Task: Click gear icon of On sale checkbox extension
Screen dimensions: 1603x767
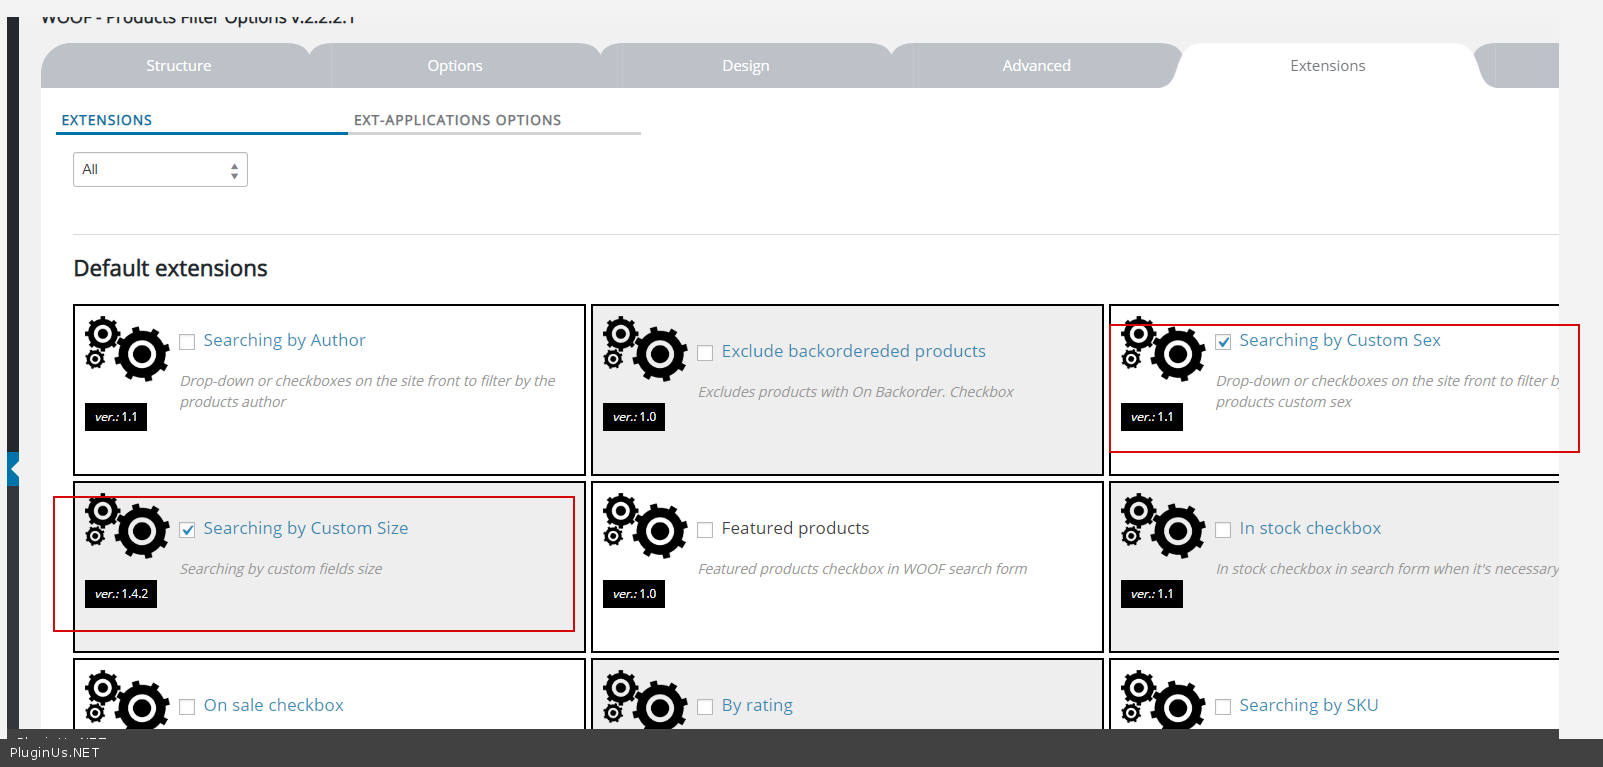Action: 127,700
